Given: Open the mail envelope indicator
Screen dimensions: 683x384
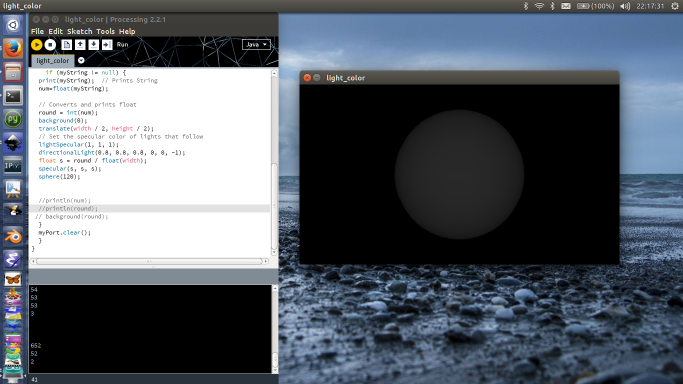Looking at the screenshot, I should point(566,6).
